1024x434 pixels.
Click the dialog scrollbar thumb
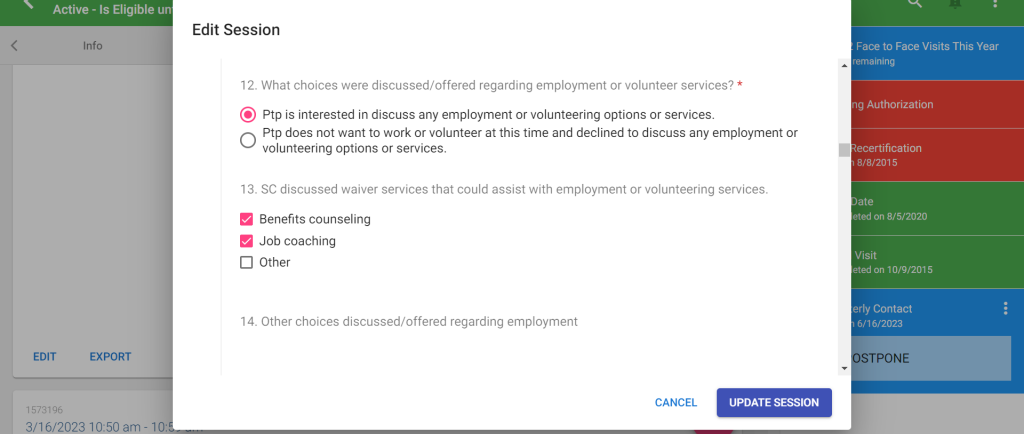pyautogui.click(x=844, y=150)
